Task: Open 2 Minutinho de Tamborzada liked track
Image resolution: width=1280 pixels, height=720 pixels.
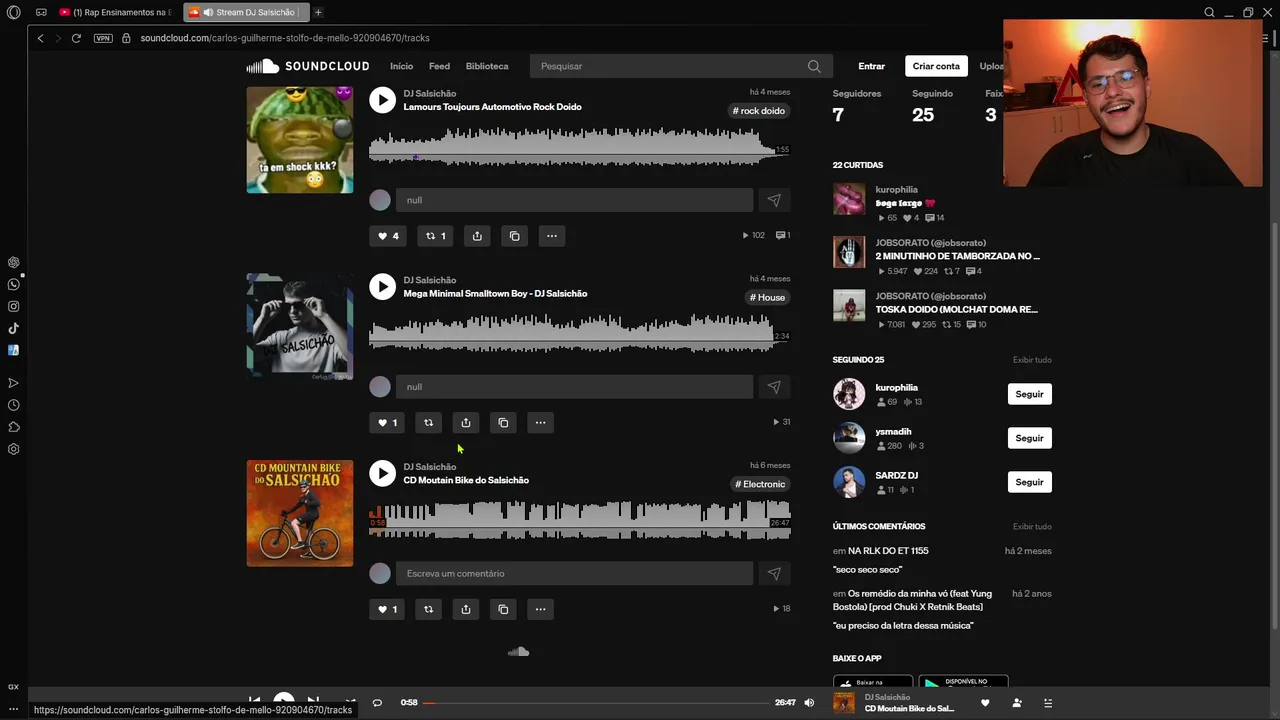Action: (957, 256)
